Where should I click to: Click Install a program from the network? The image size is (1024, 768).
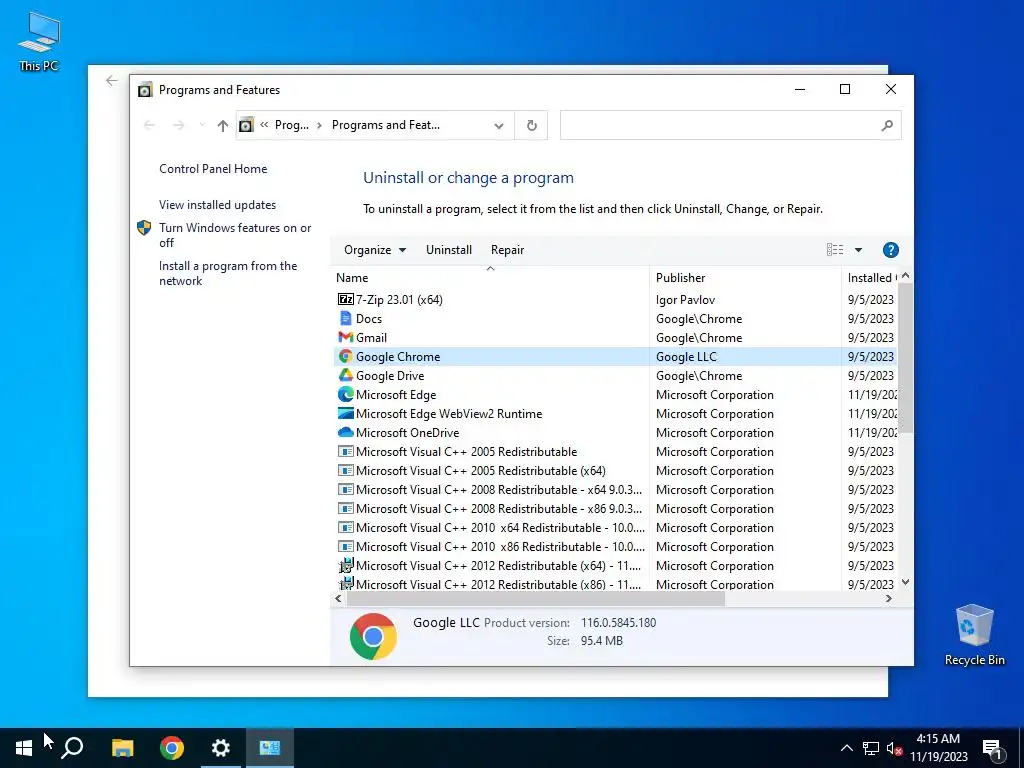pos(228,274)
